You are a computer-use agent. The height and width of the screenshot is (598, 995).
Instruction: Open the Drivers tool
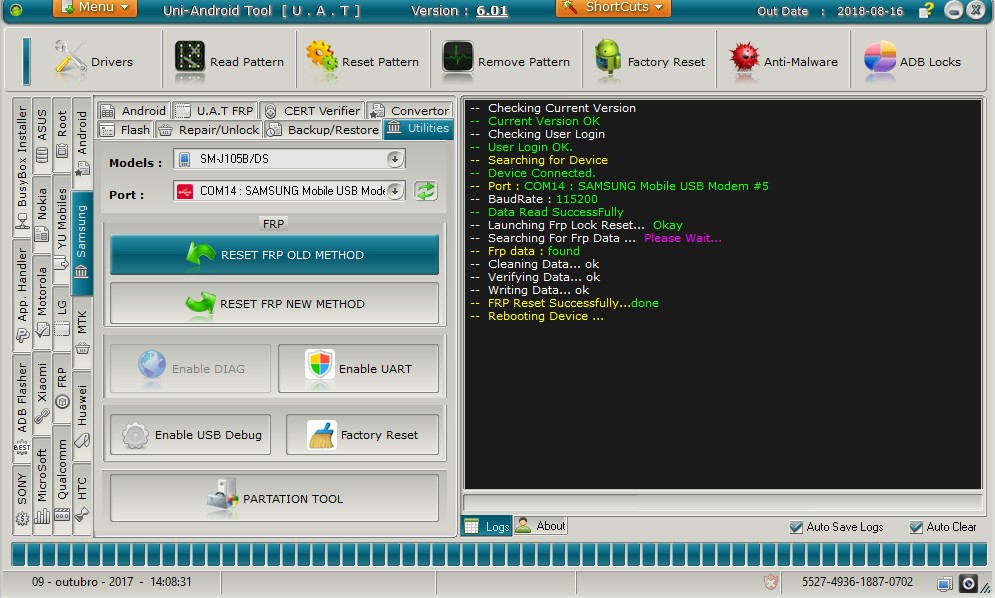click(x=93, y=62)
